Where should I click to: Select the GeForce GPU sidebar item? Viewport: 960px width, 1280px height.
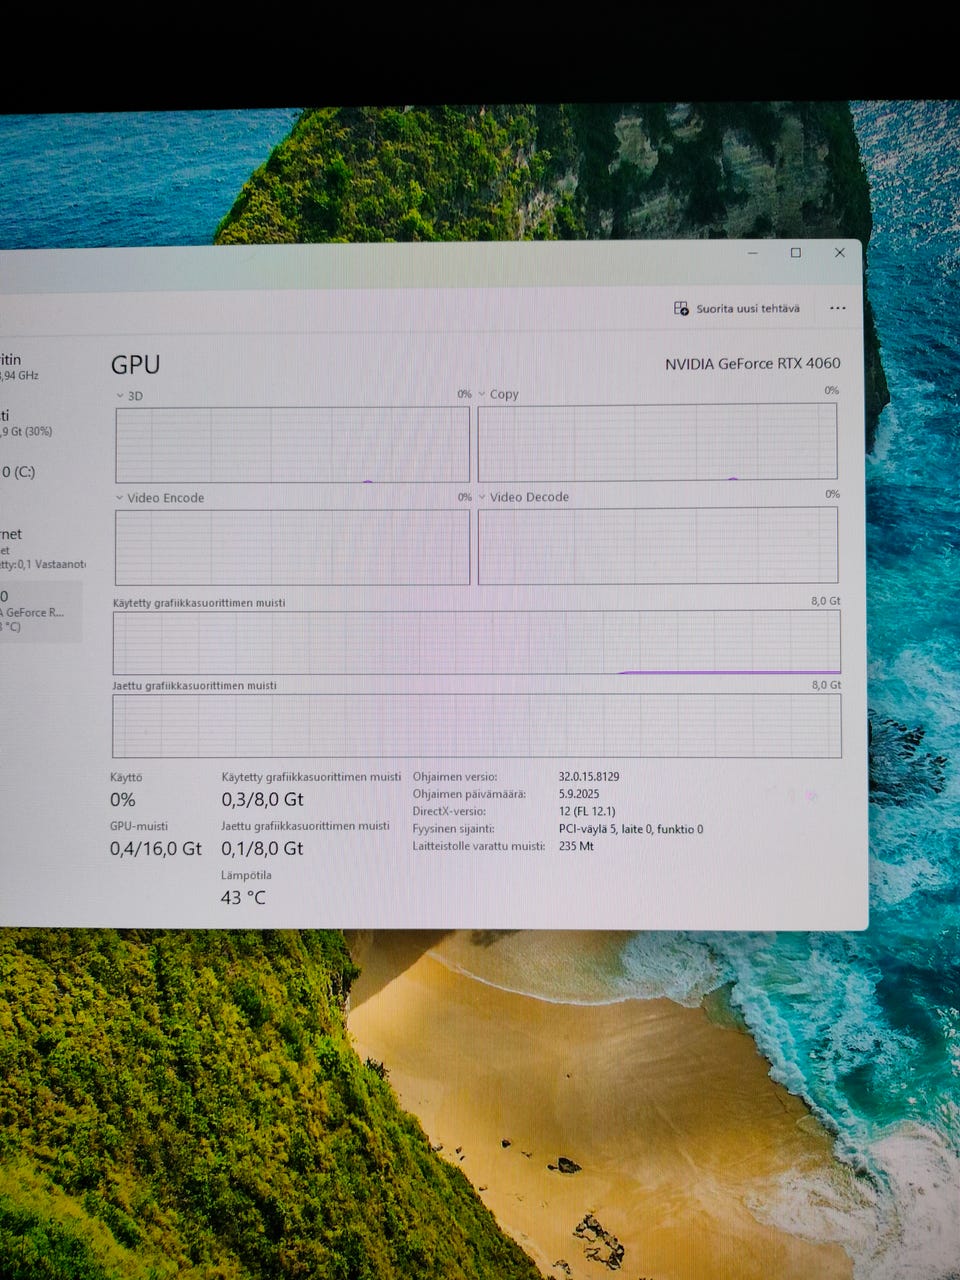[x=40, y=611]
